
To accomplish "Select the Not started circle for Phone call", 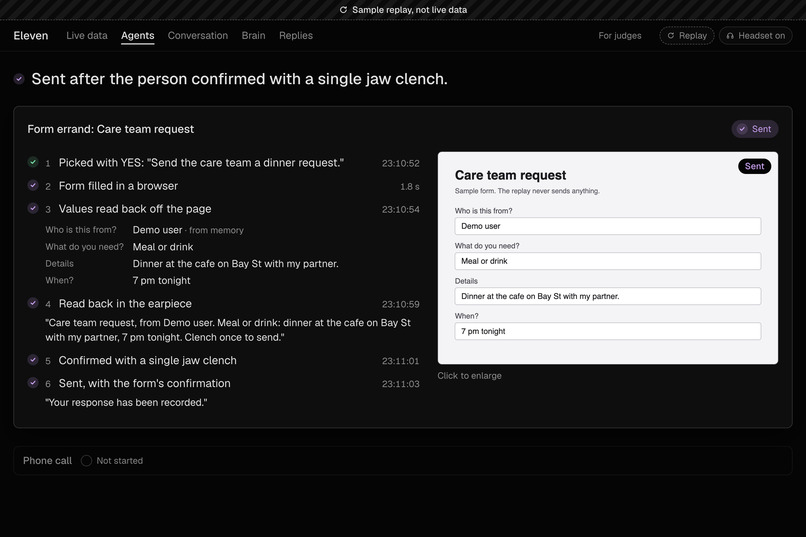I will point(86,460).
